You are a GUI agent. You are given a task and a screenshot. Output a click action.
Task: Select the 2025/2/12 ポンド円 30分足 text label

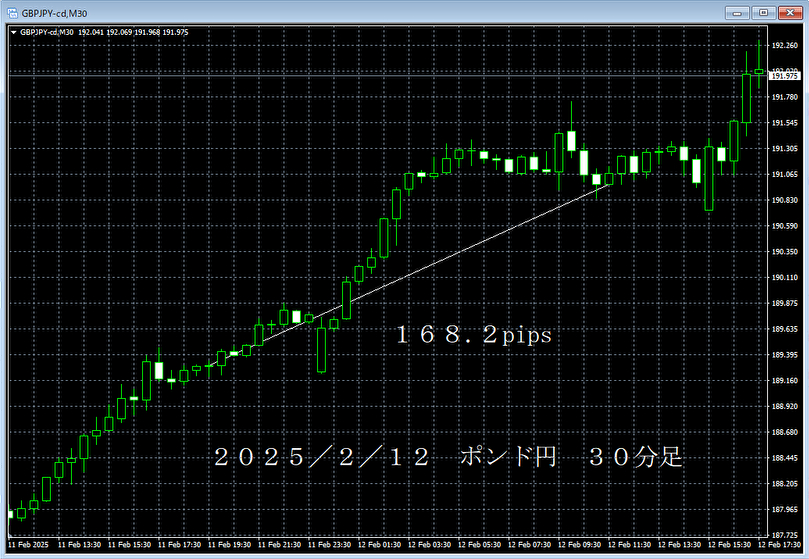pyautogui.click(x=448, y=458)
